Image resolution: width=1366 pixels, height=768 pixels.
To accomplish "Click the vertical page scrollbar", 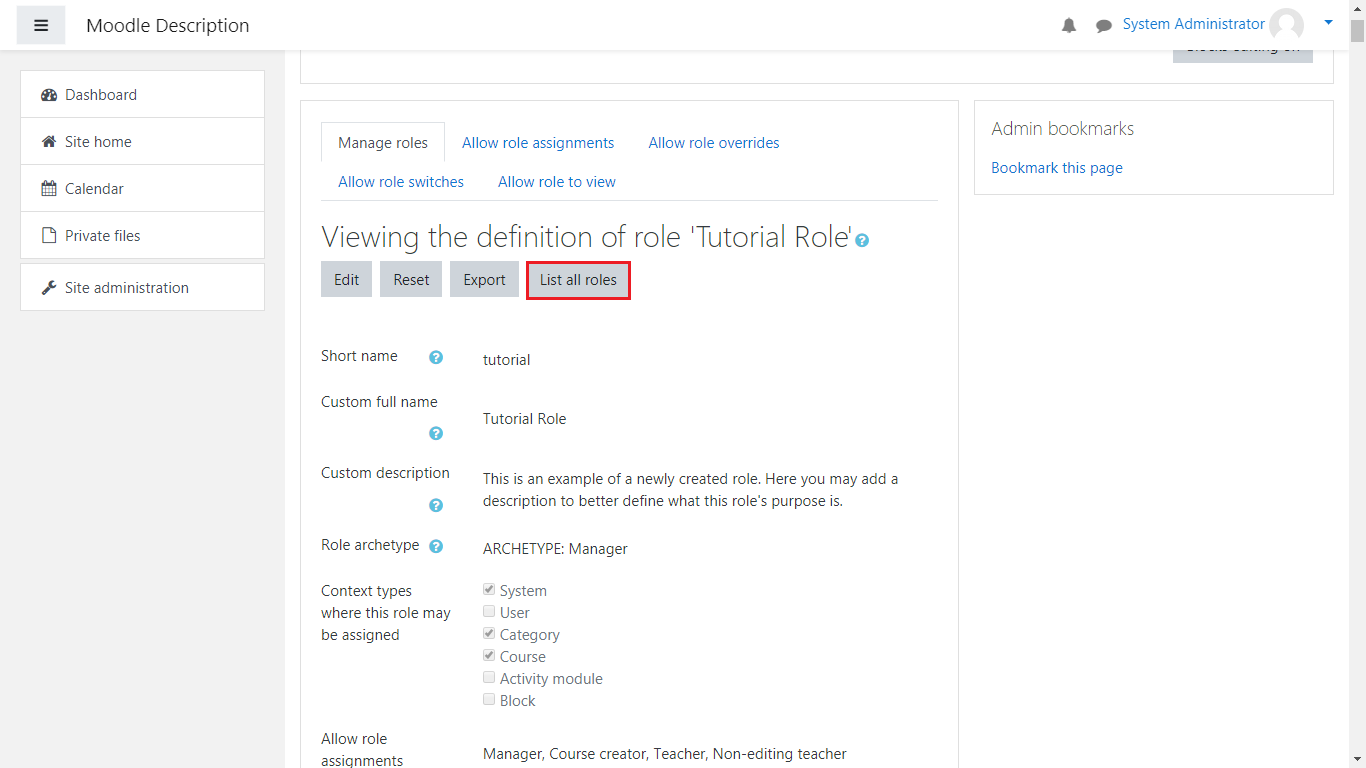I will [x=1357, y=400].
